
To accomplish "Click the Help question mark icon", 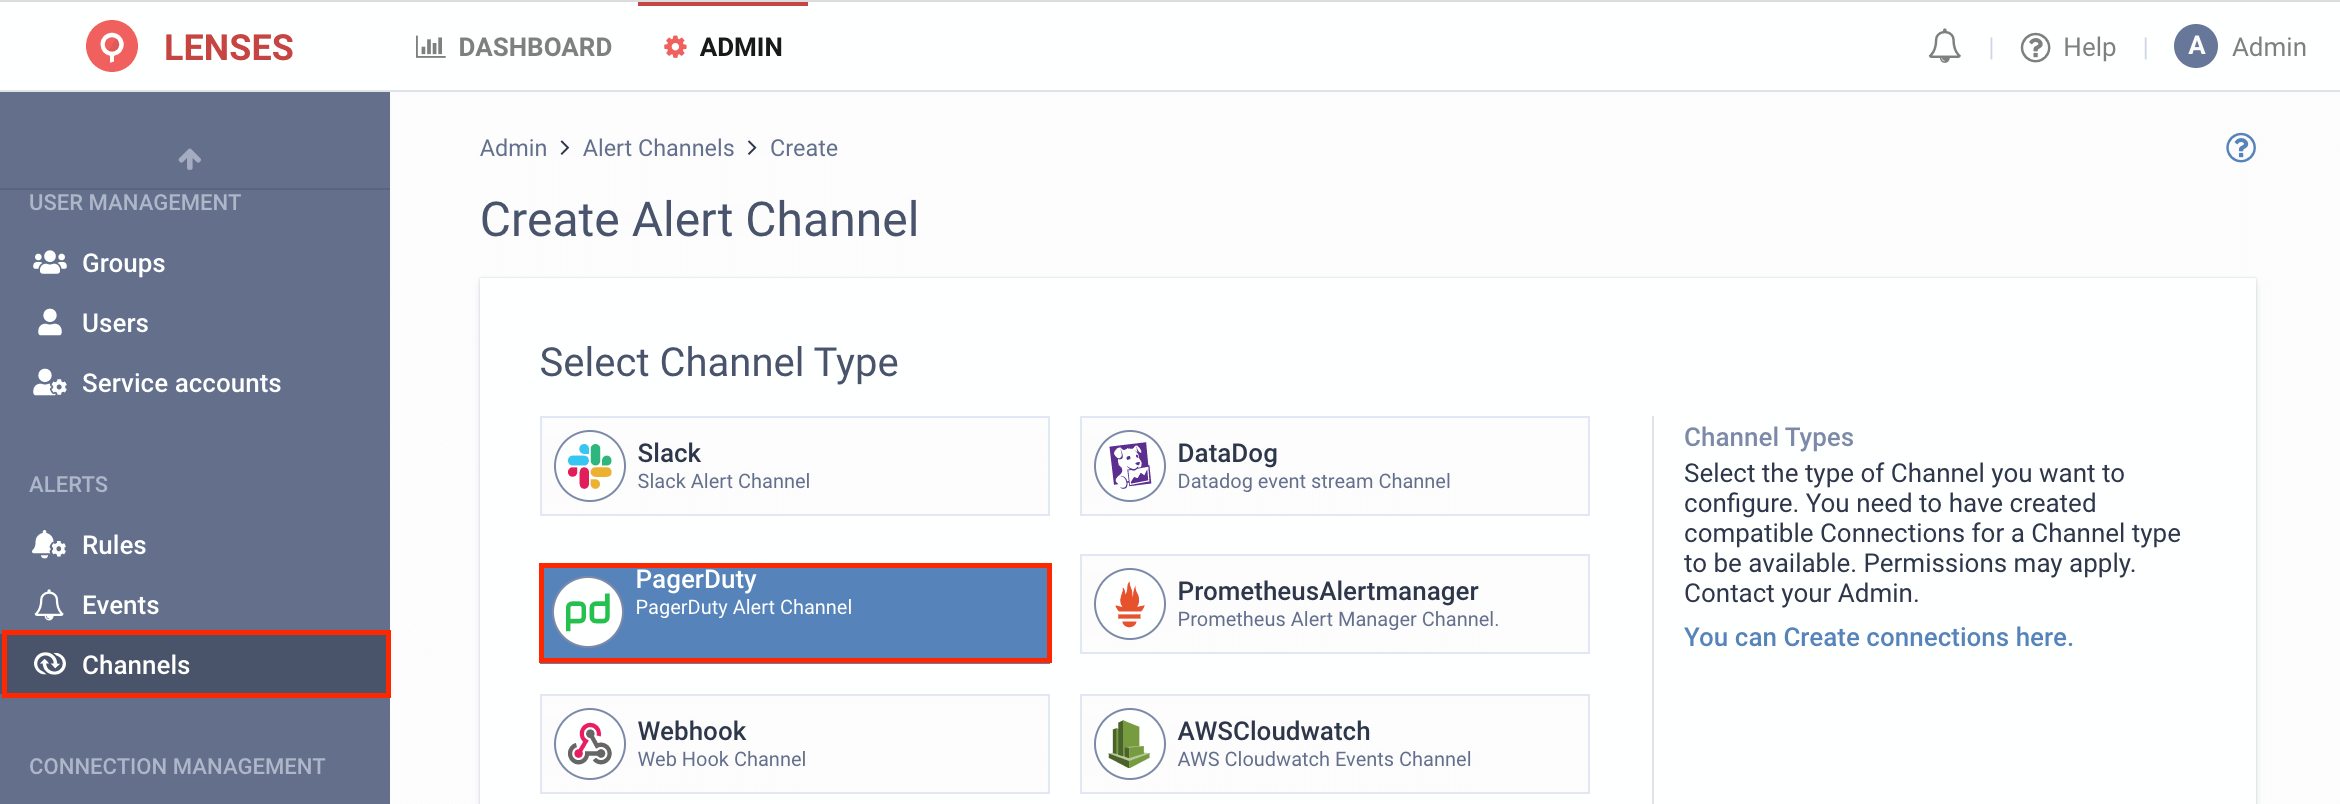I will (x=2035, y=47).
